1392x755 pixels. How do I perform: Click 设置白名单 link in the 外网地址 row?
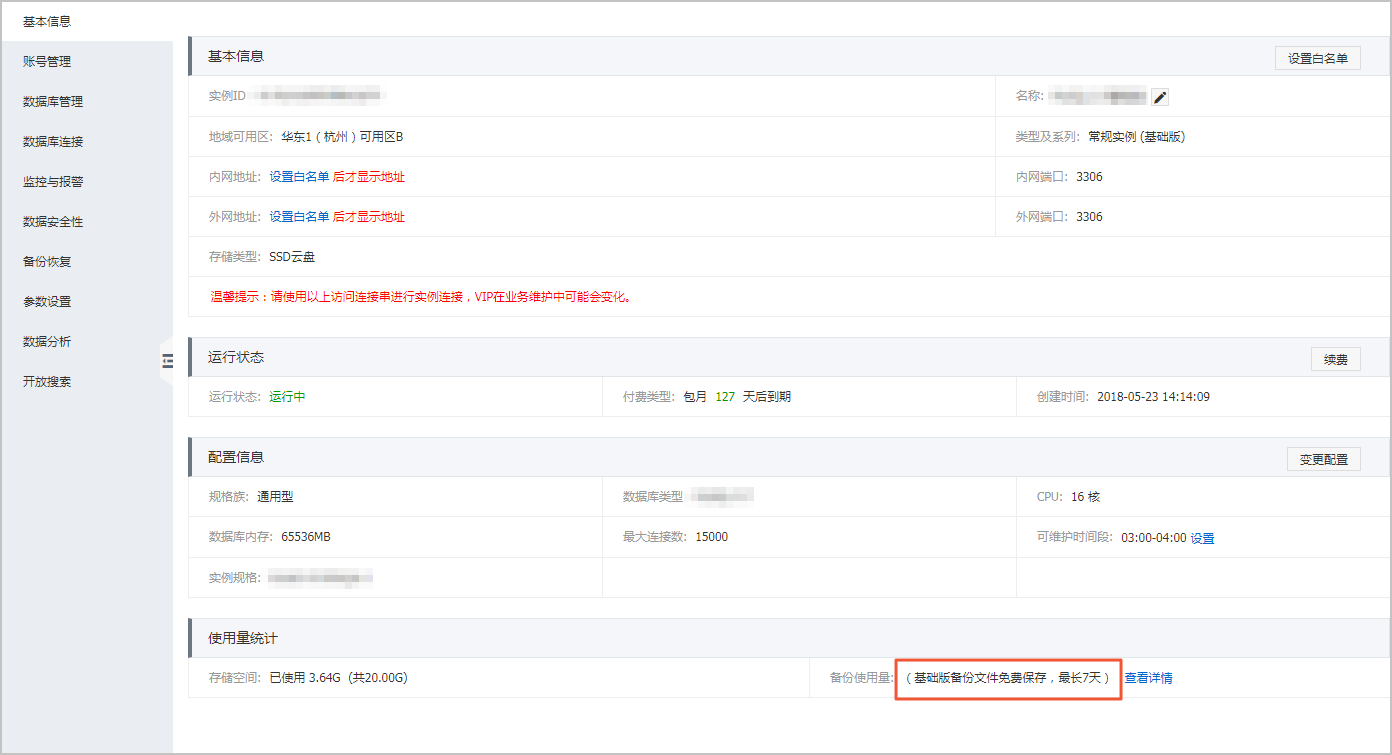(299, 217)
